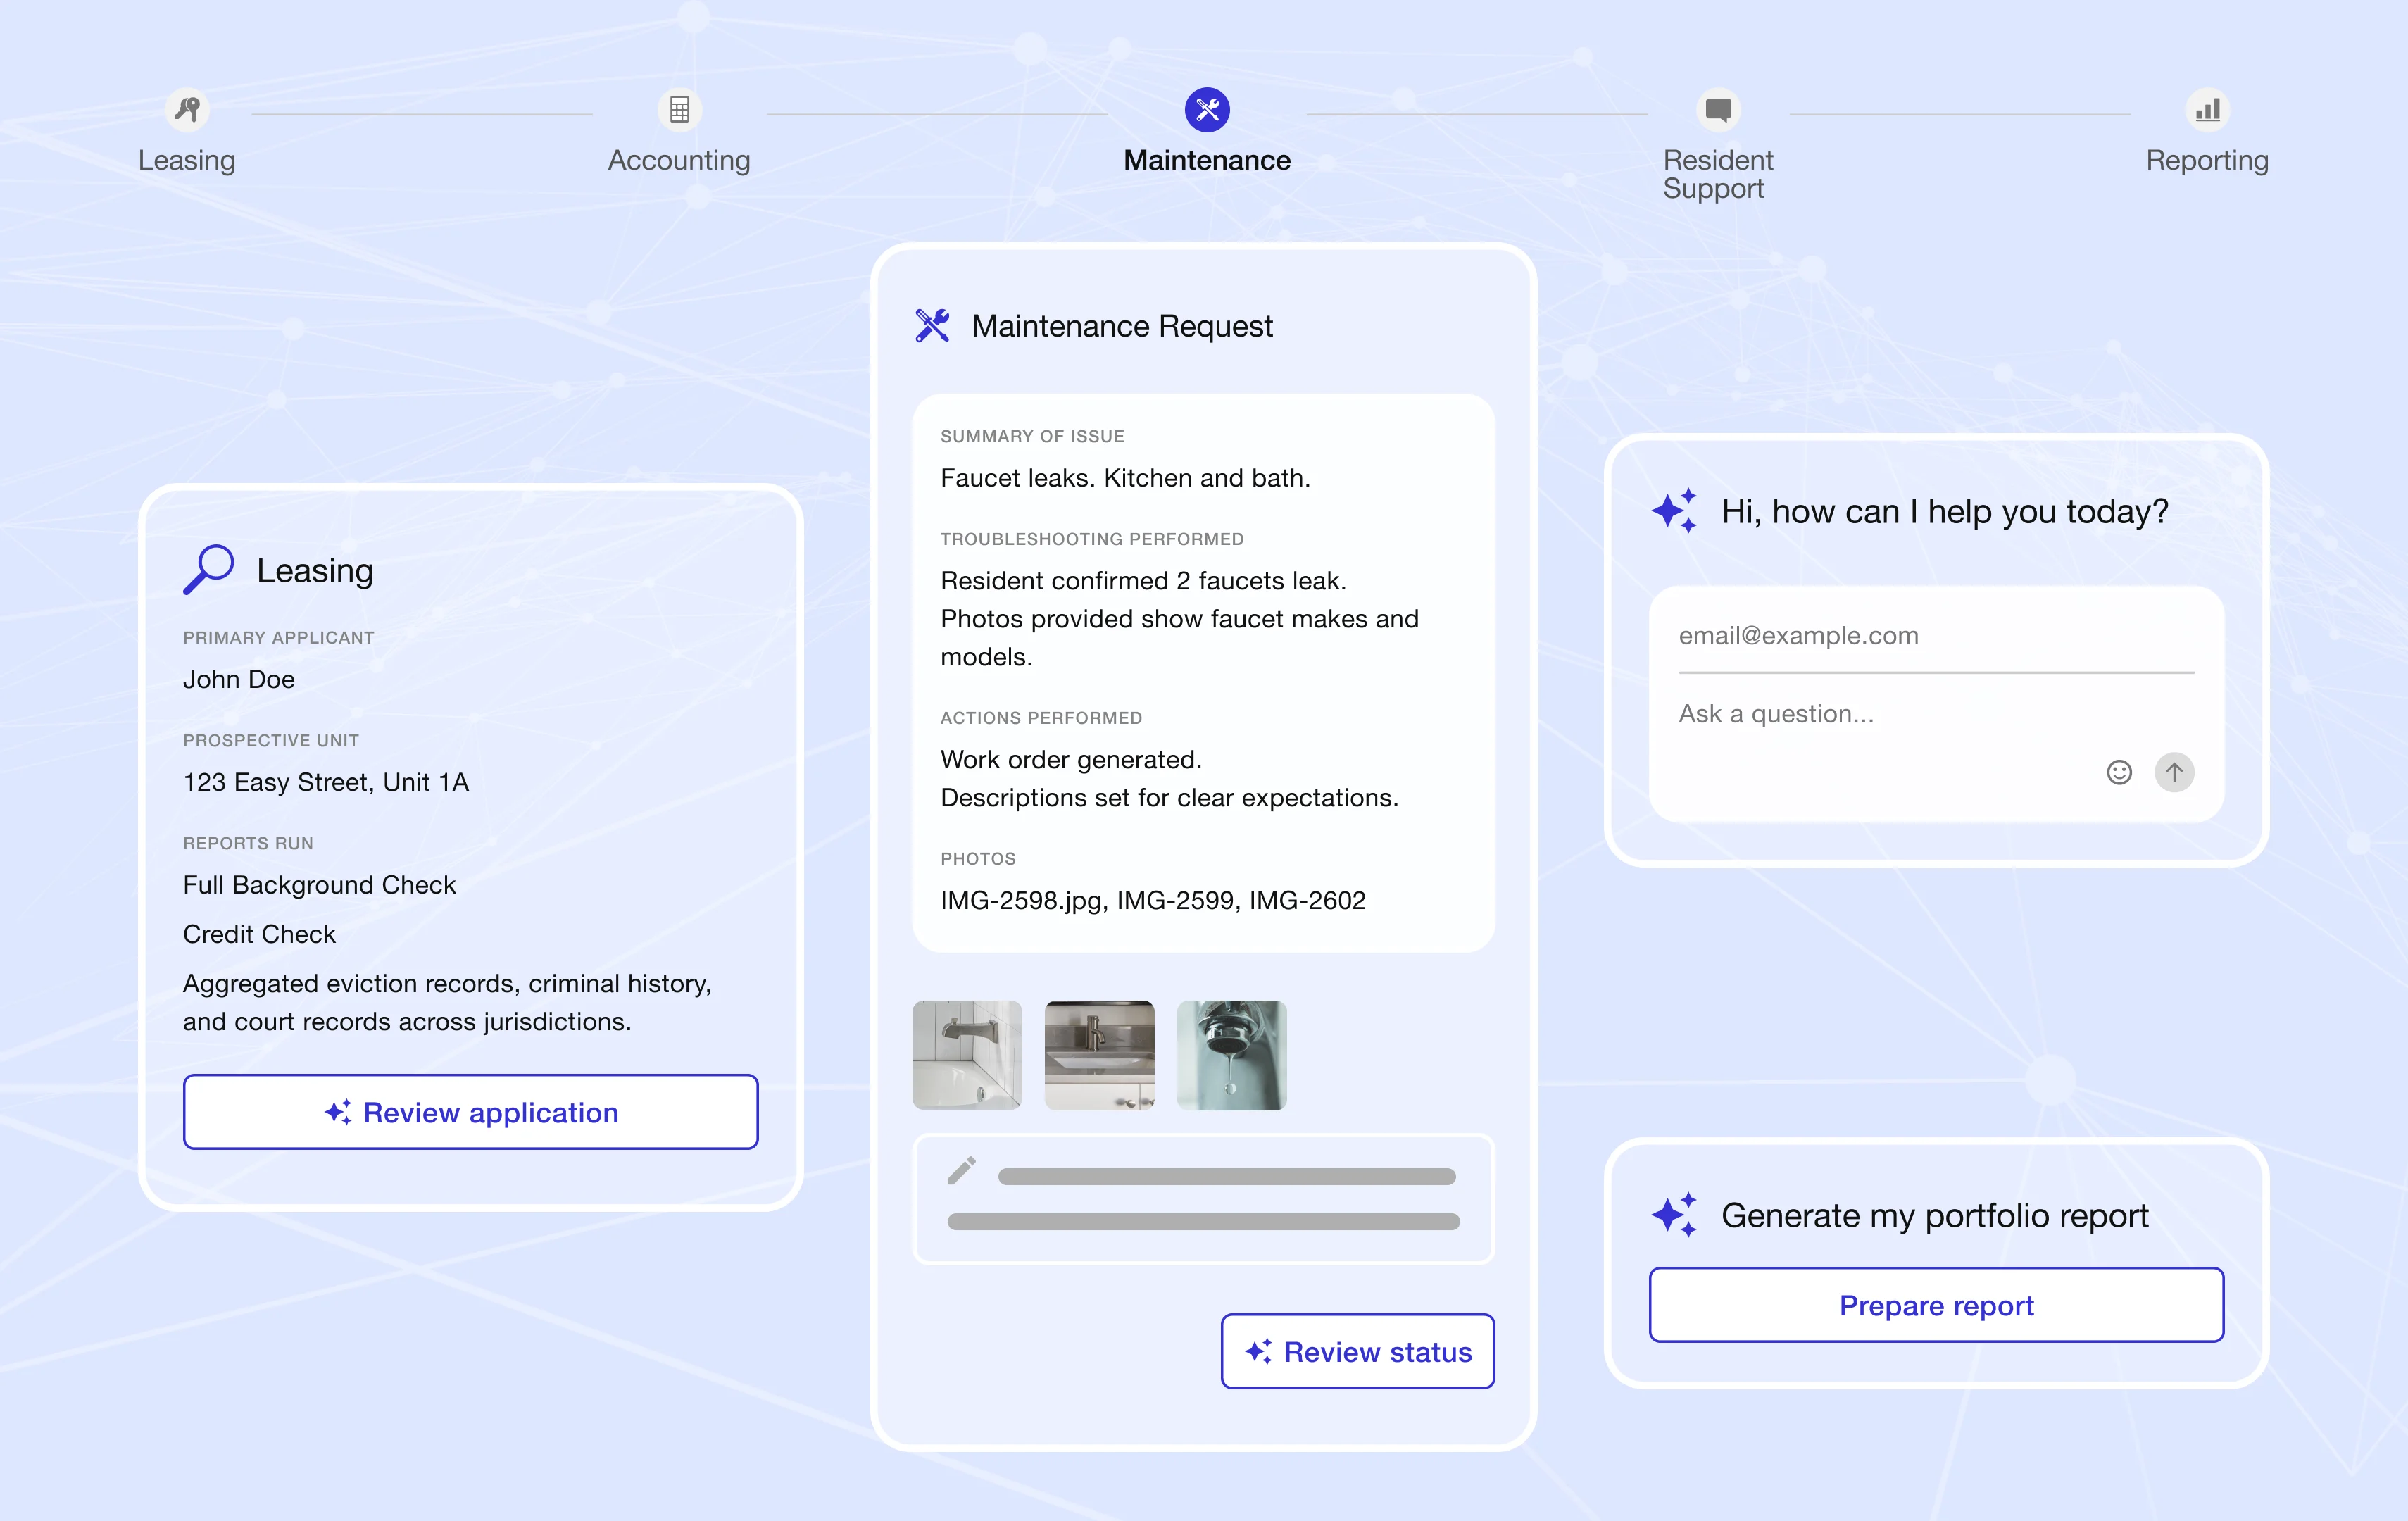Click the Hi, how can I help greeting
Screen dimensions: 2408x1521
pos(1944,511)
